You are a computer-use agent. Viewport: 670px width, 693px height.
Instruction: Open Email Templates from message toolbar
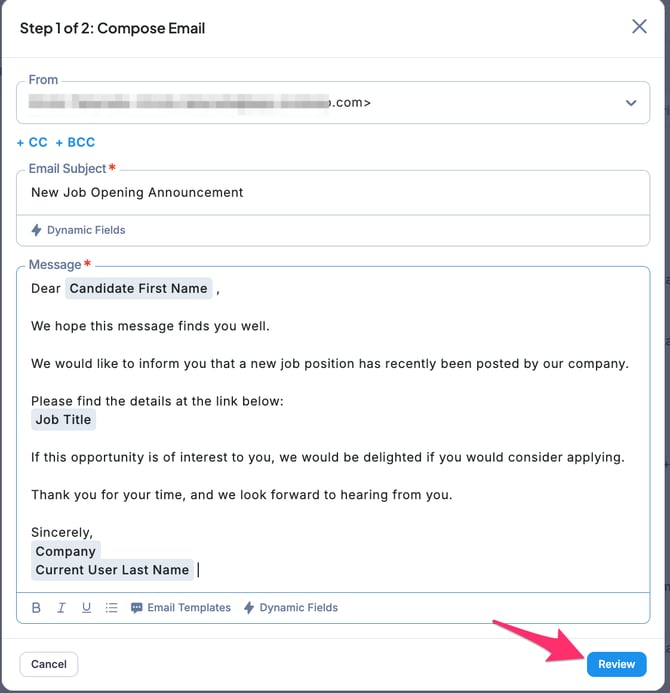pyautogui.click(x=181, y=608)
